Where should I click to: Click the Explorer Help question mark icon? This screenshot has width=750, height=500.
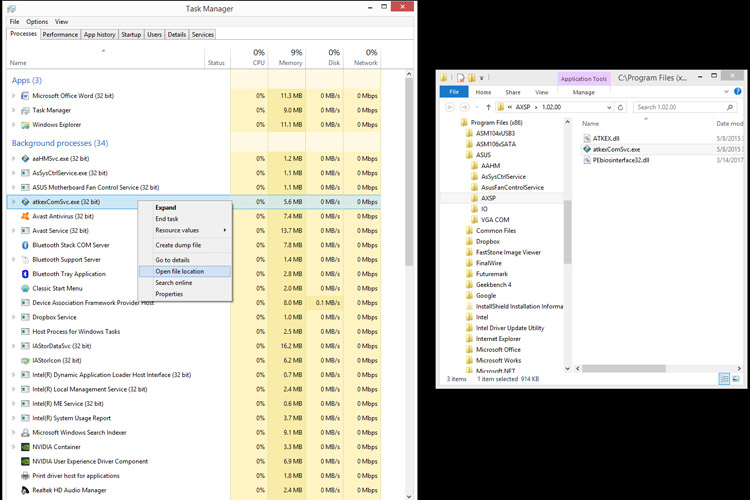(738, 91)
